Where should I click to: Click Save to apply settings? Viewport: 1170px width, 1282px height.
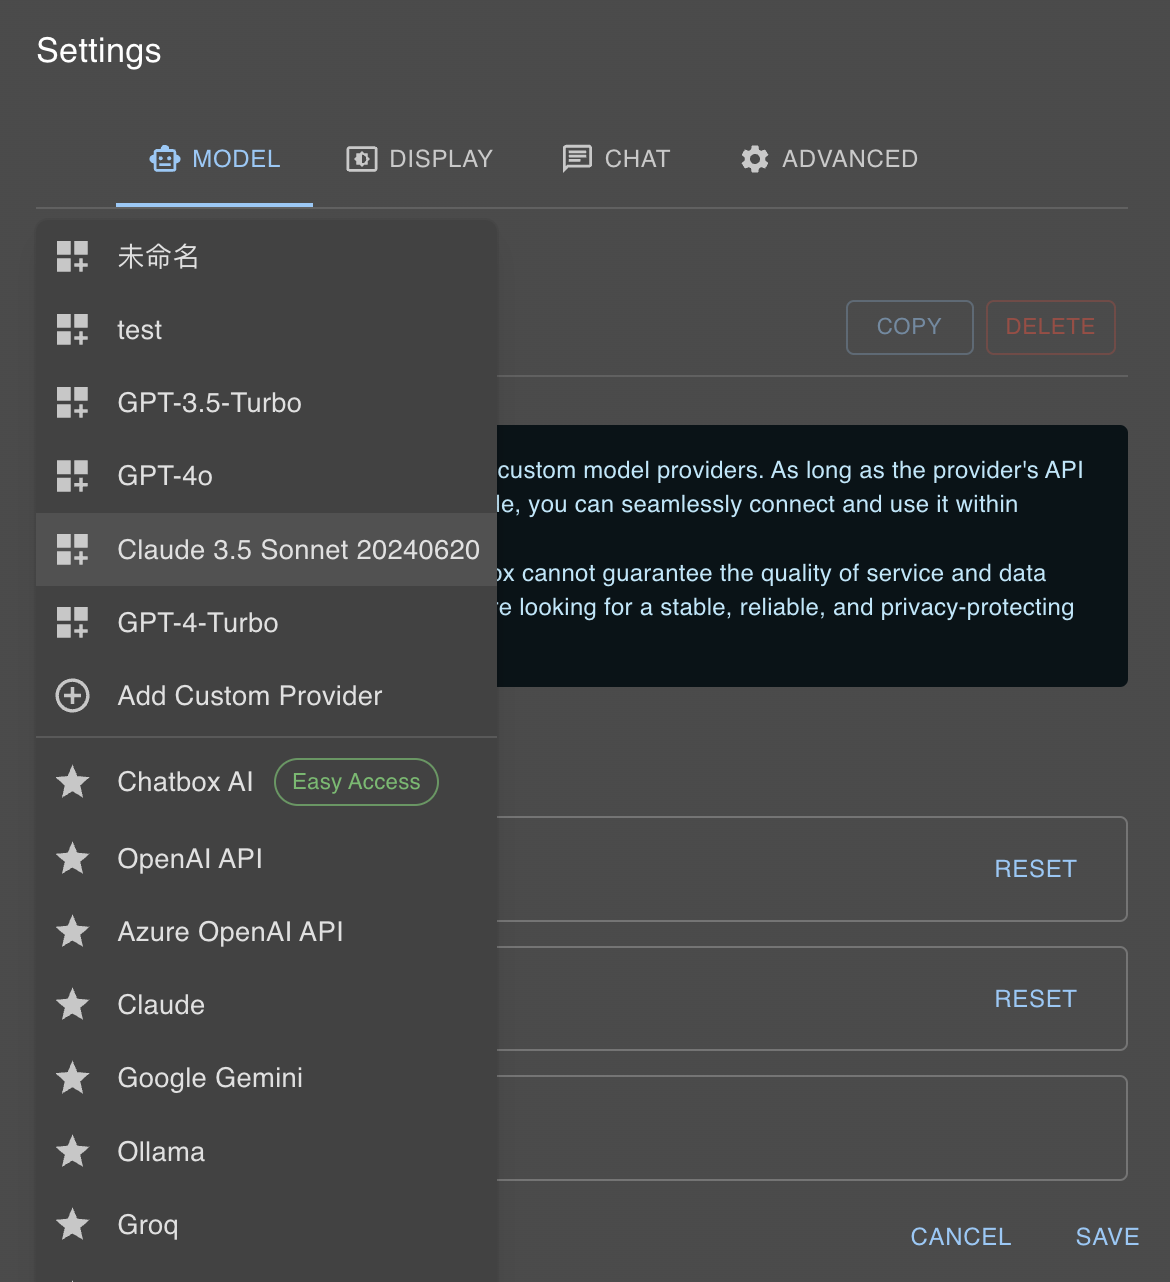[x=1107, y=1237]
